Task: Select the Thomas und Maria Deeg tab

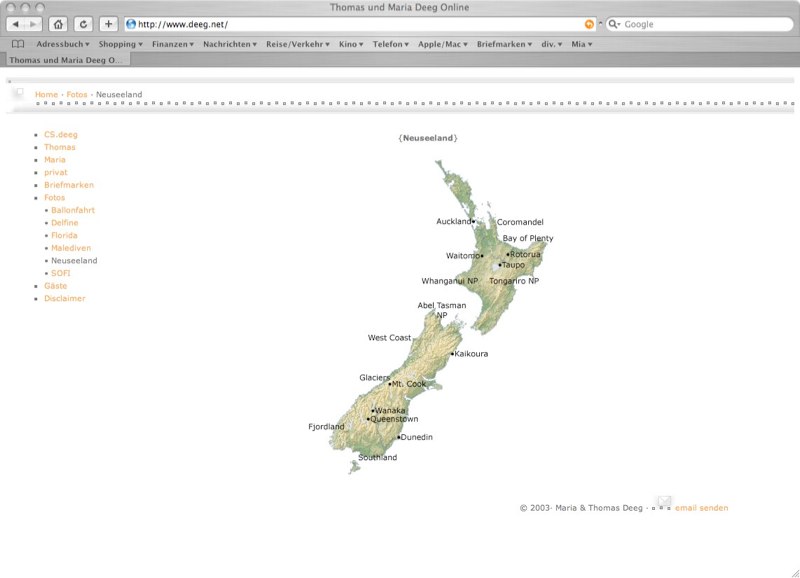Action: (67, 60)
